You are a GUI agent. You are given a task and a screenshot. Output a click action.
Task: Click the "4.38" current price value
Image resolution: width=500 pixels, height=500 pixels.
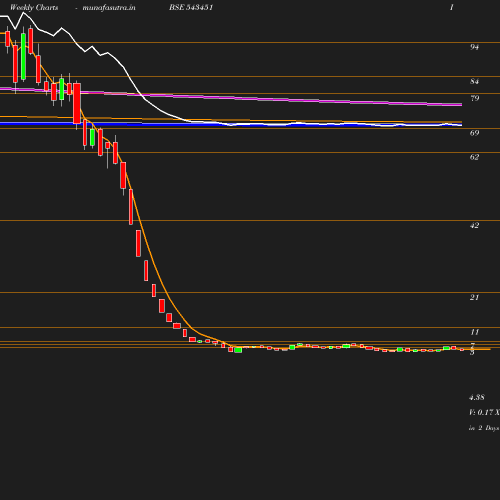[x=477, y=397]
